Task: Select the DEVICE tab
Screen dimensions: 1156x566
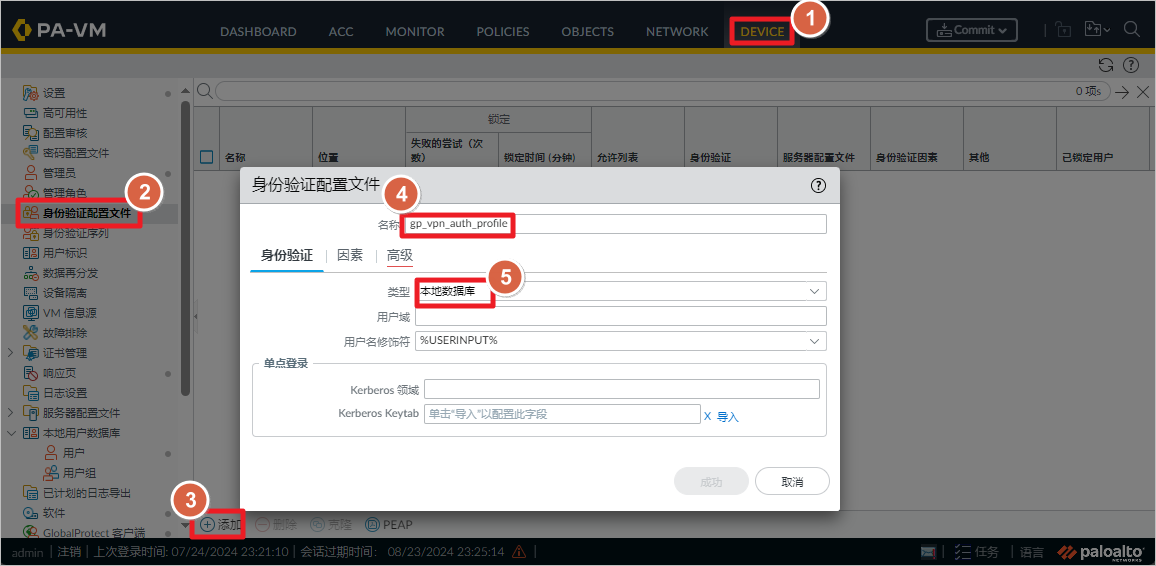Action: coord(762,32)
